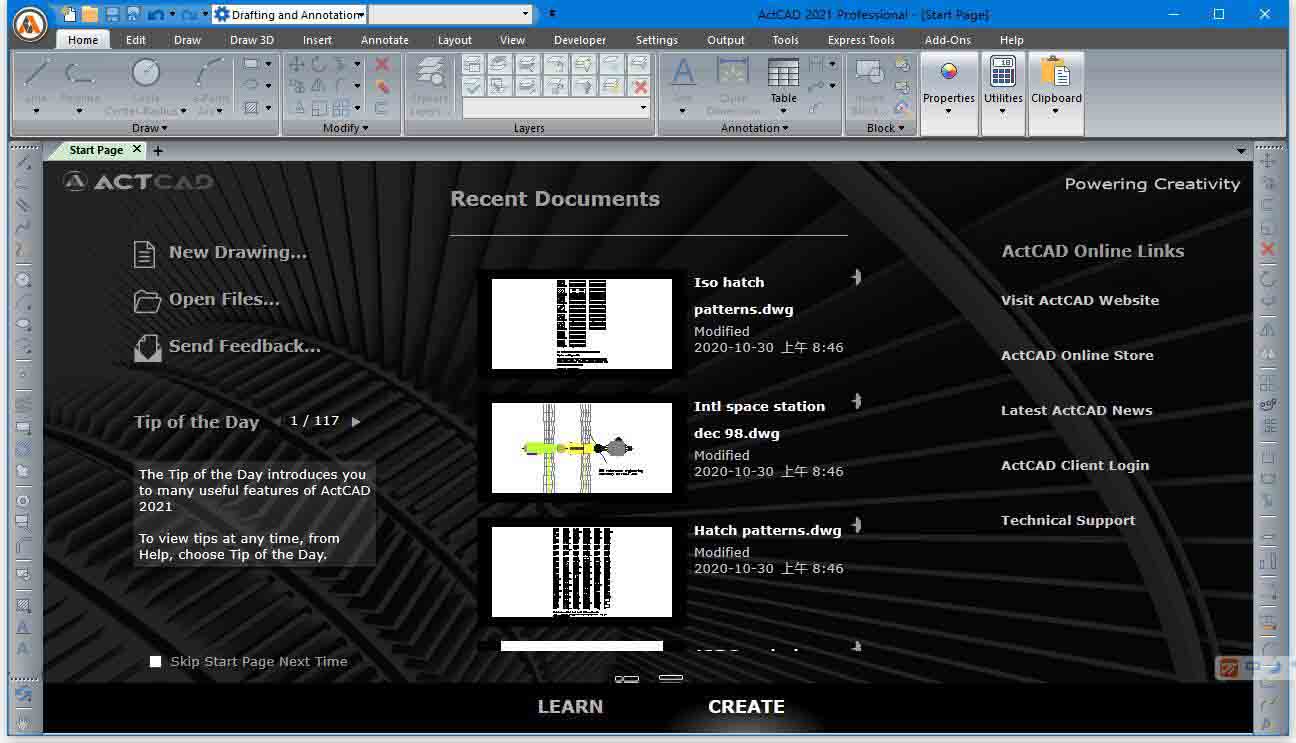Select the Circle tool in Draw panel

[x=146, y=73]
